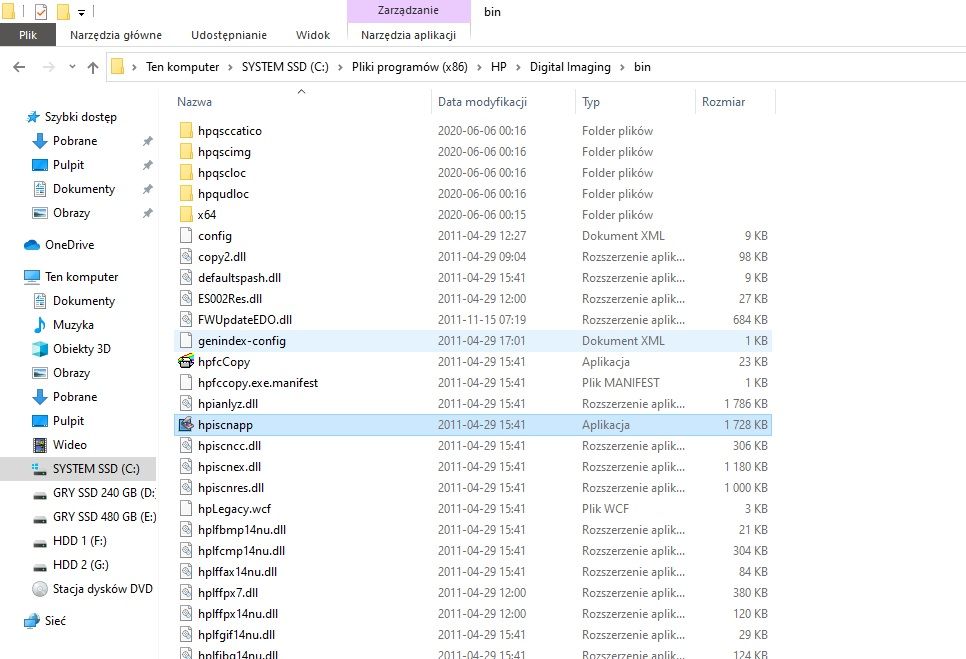This screenshot has height=659, width=966.
Task: Open the Widok ribbon tab
Action: [313, 35]
